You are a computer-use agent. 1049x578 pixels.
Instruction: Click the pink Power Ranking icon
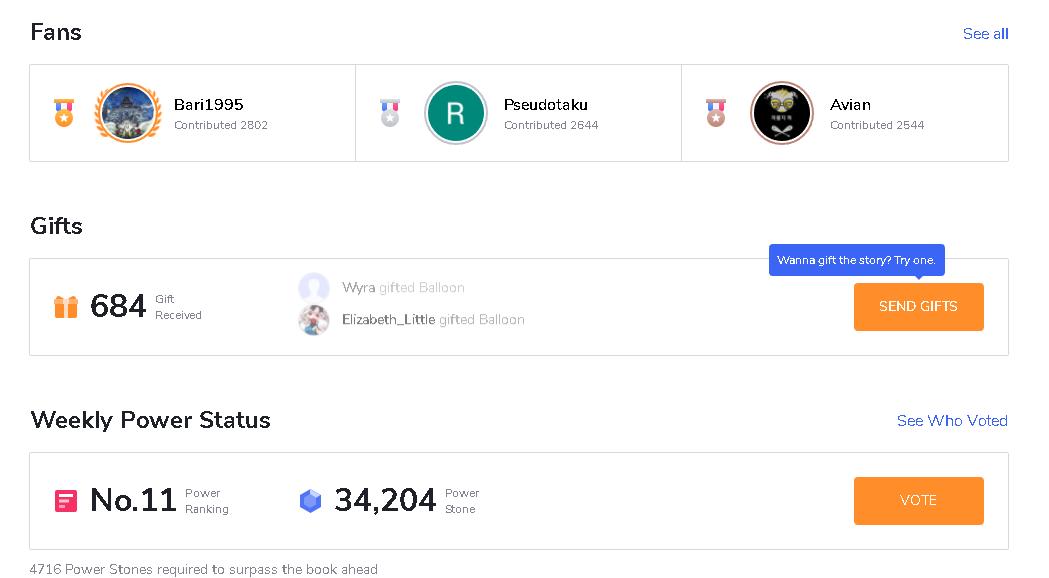[x=66, y=500]
